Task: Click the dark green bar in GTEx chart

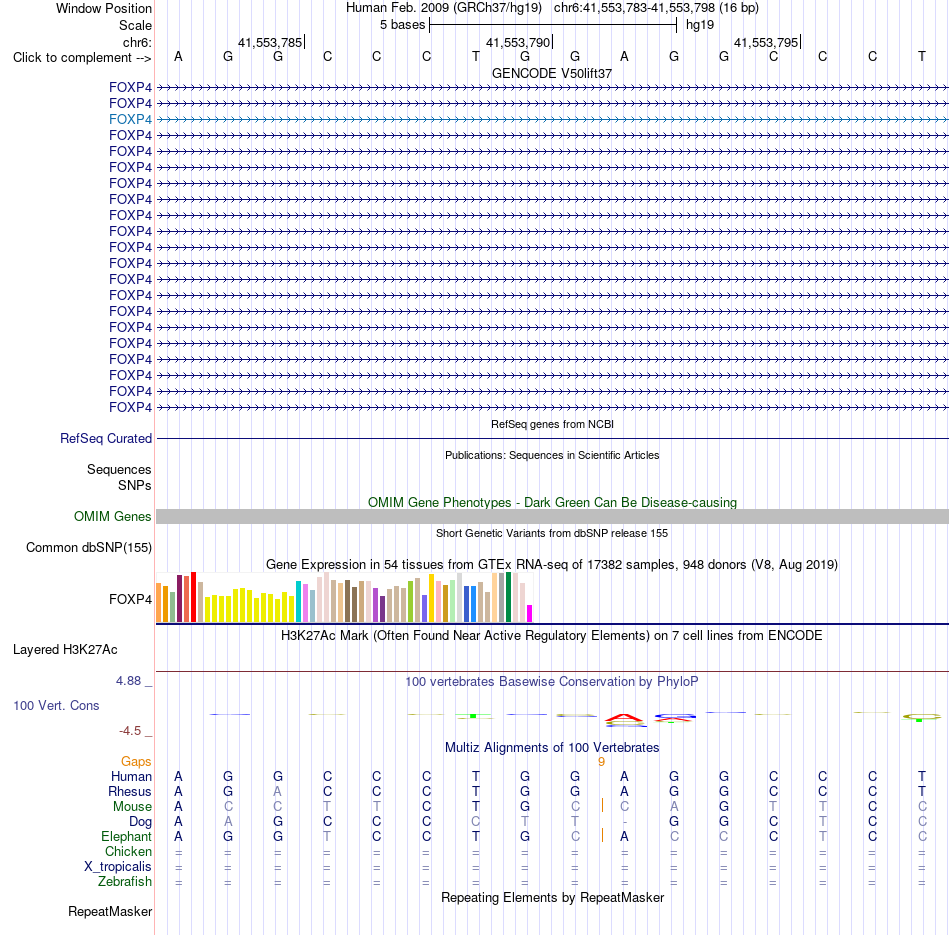Action: [x=509, y=597]
